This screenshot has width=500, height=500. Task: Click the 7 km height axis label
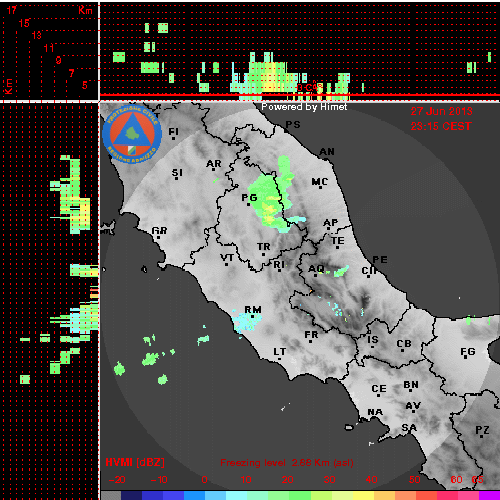point(71,73)
